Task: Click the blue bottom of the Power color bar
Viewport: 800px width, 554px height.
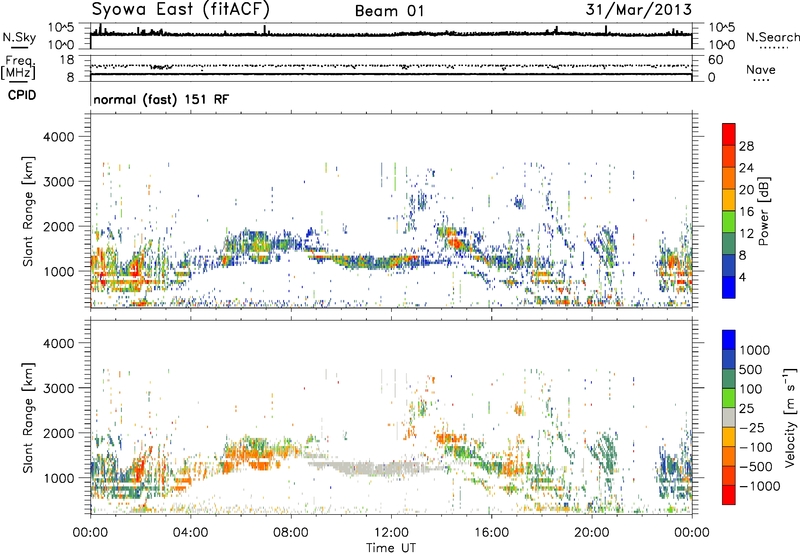Action: click(x=729, y=287)
